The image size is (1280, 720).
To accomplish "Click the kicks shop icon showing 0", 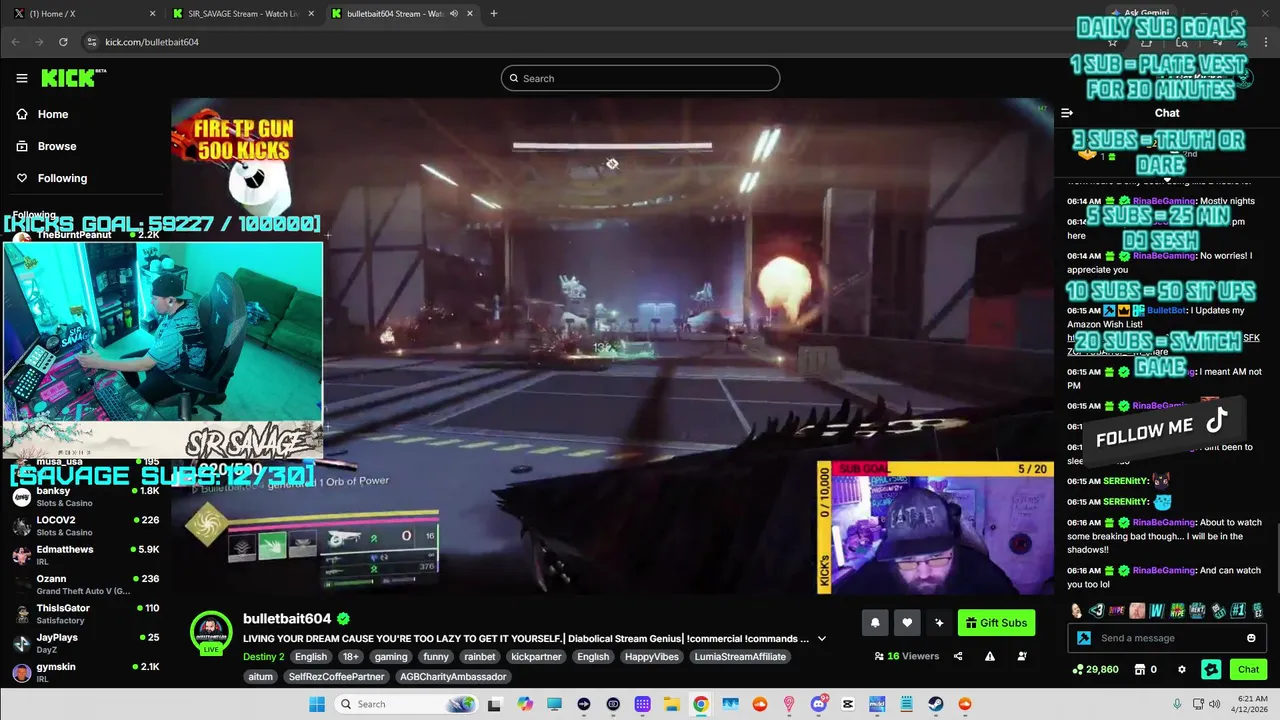I will point(1145,669).
